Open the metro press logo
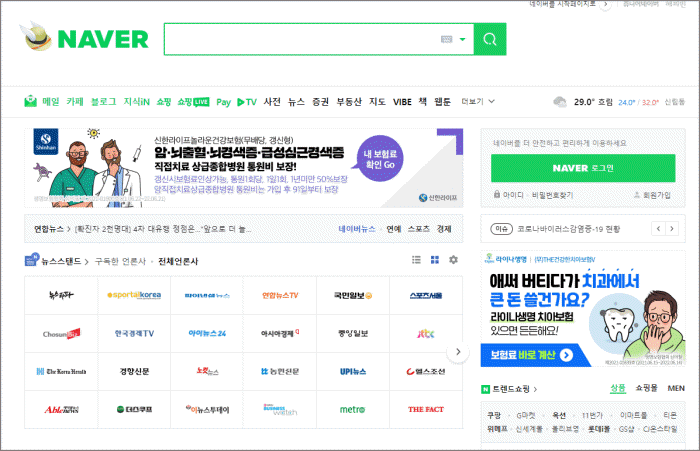 point(353,409)
